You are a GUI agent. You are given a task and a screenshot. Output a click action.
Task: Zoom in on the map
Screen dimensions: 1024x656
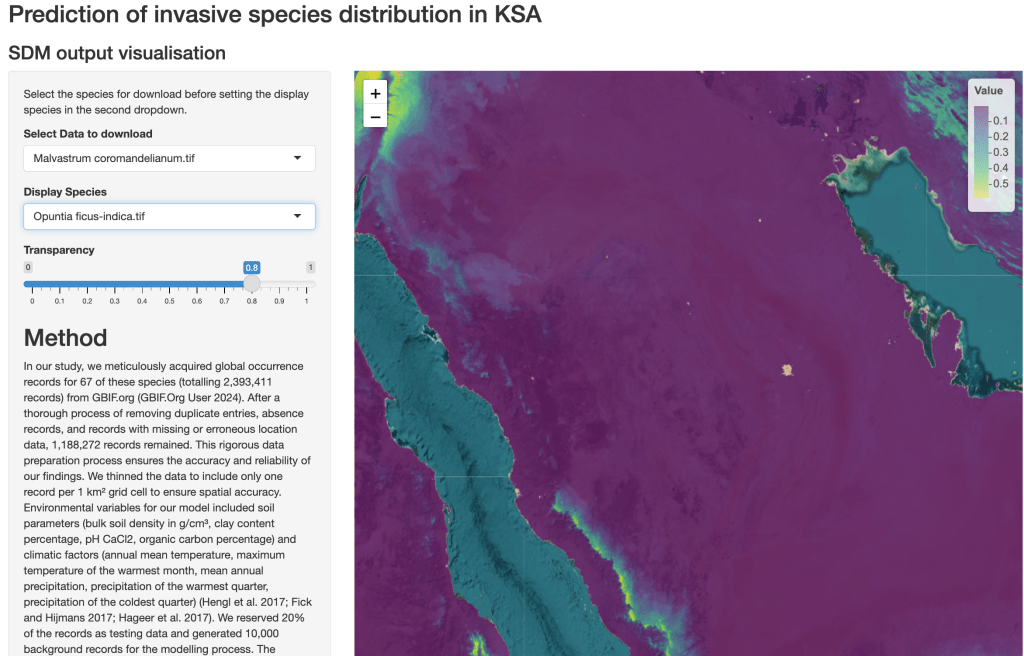pos(375,93)
